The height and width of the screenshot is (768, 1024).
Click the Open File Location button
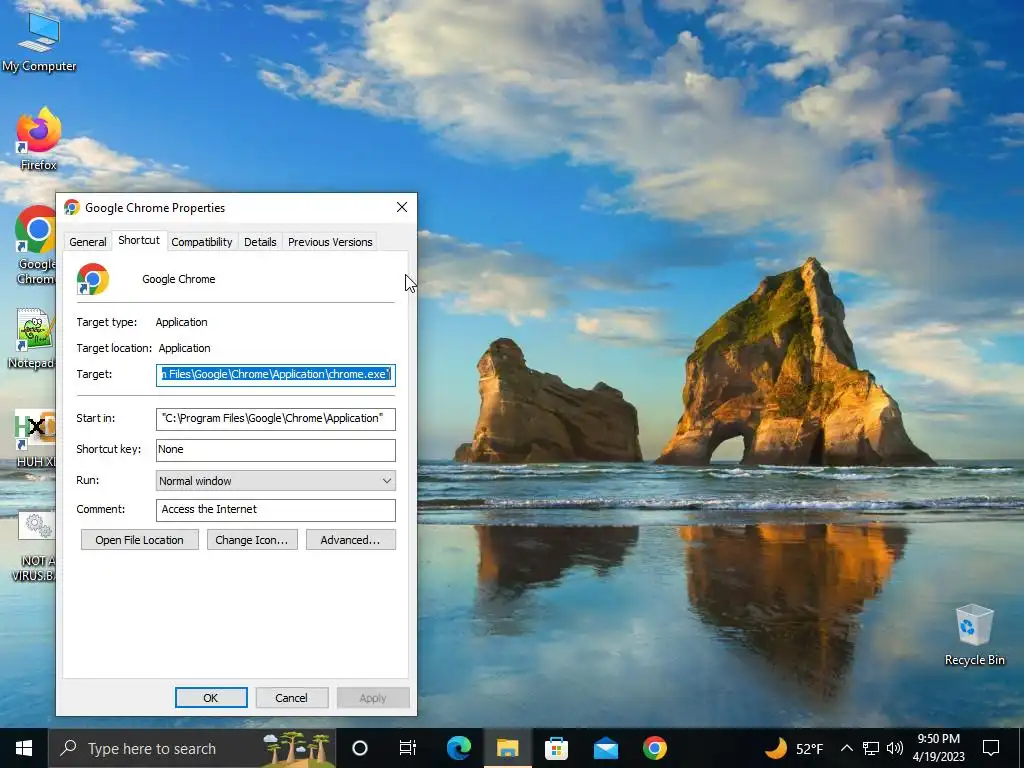click(x=140, y=540)
